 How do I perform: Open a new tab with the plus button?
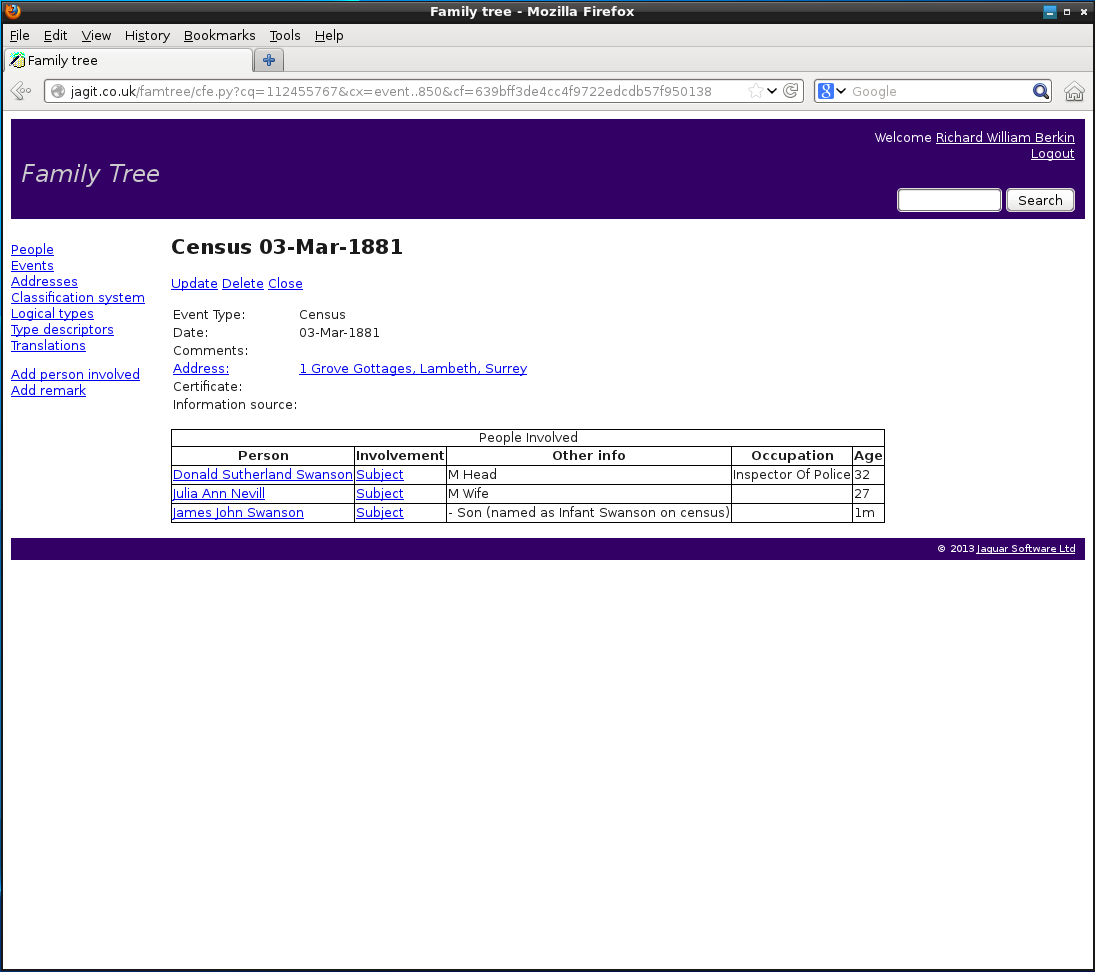[x=268, y=60]
